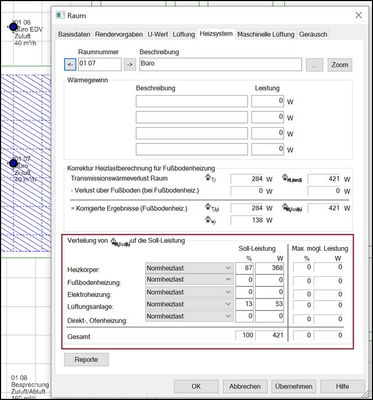Open the Fußbodenheizung Normheizlast dropdown
The width and height of the screenshot is (373, 400).
(189, 280)
